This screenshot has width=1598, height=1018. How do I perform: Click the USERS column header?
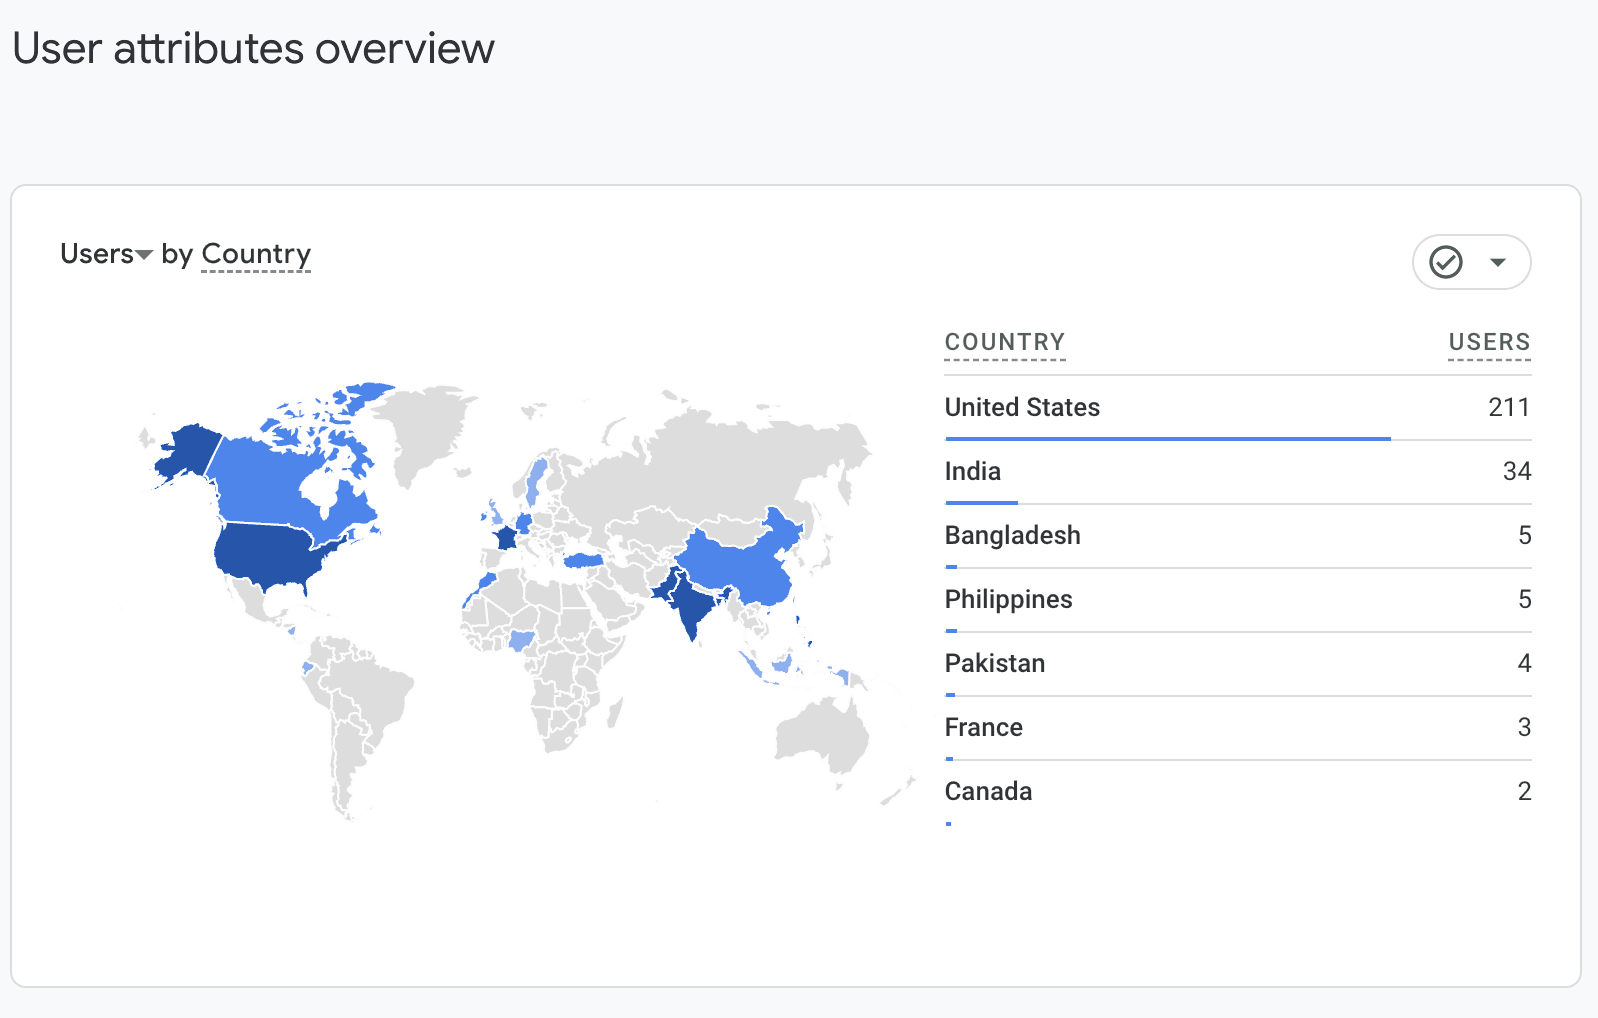pos(1488,342)
